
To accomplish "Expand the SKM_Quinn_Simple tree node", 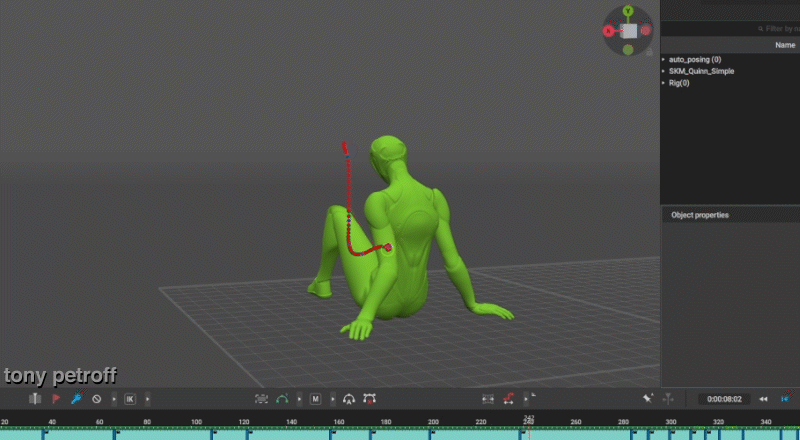I will [664, 71].
